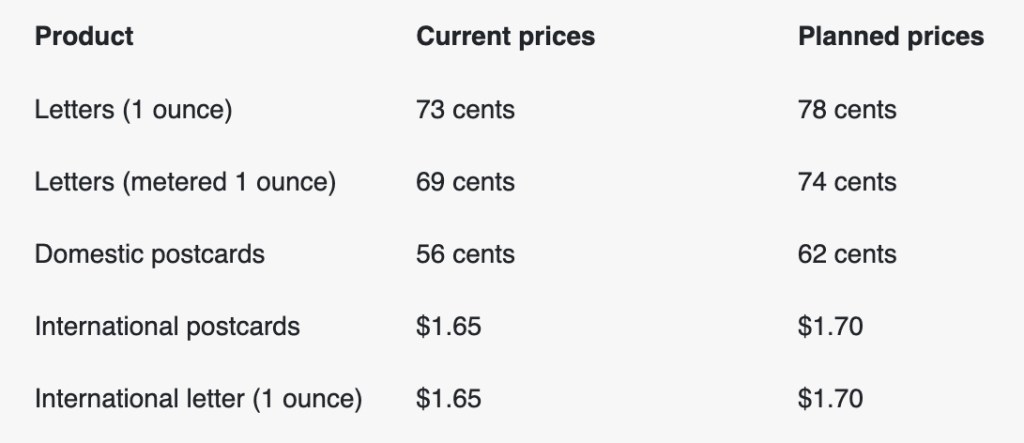Screen dimensions: 1024x443
Task: Click the word "Domestic" in the postcards row
Action: (89, 254)
